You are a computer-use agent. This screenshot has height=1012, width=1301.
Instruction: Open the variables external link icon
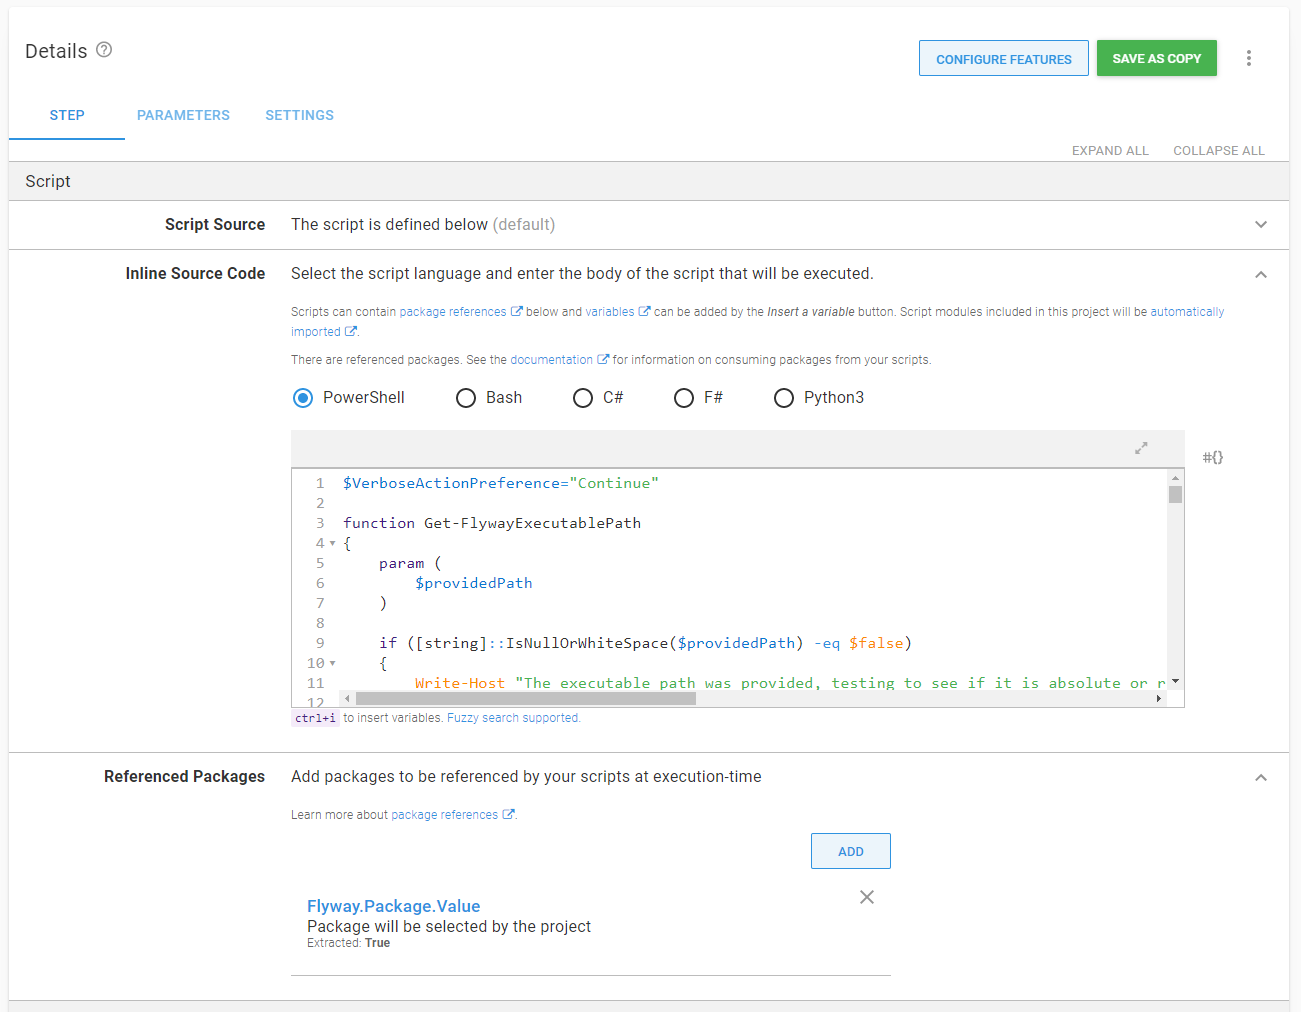tap(646, 311)
